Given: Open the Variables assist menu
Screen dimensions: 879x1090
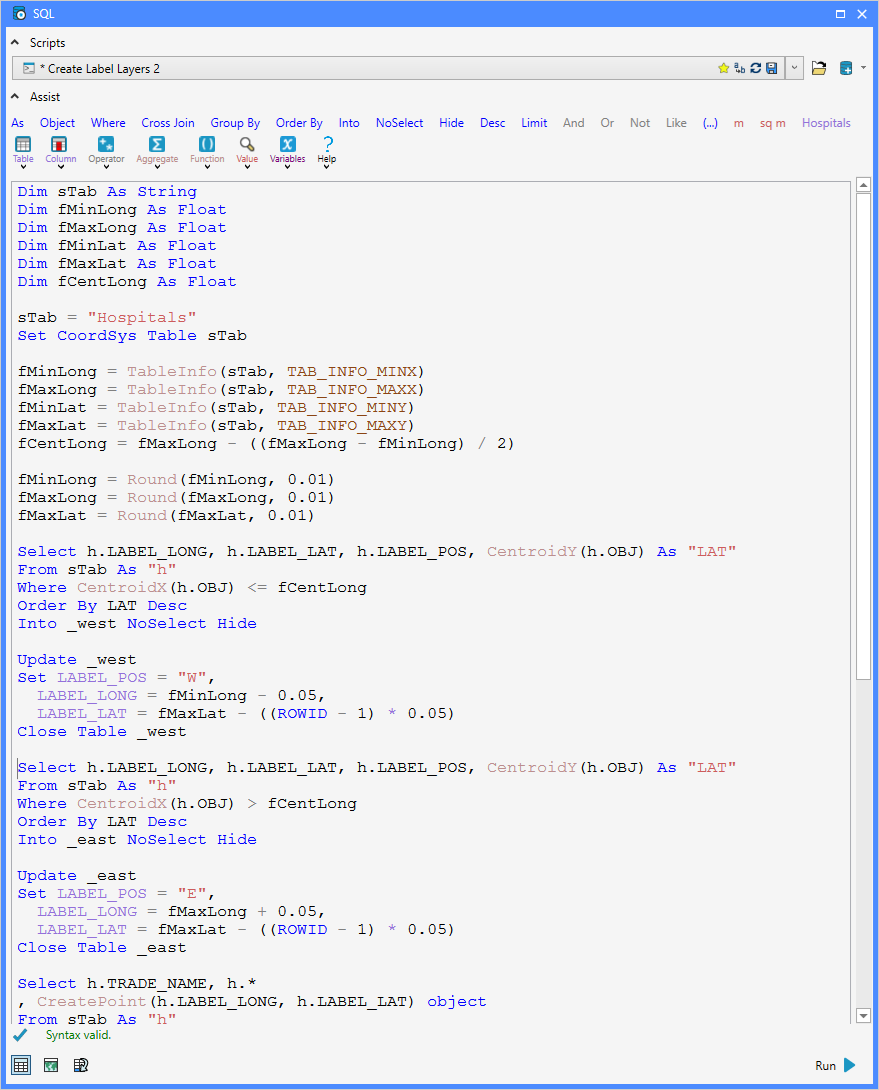Looking at the screenshot, I should [x=287, y=152].
